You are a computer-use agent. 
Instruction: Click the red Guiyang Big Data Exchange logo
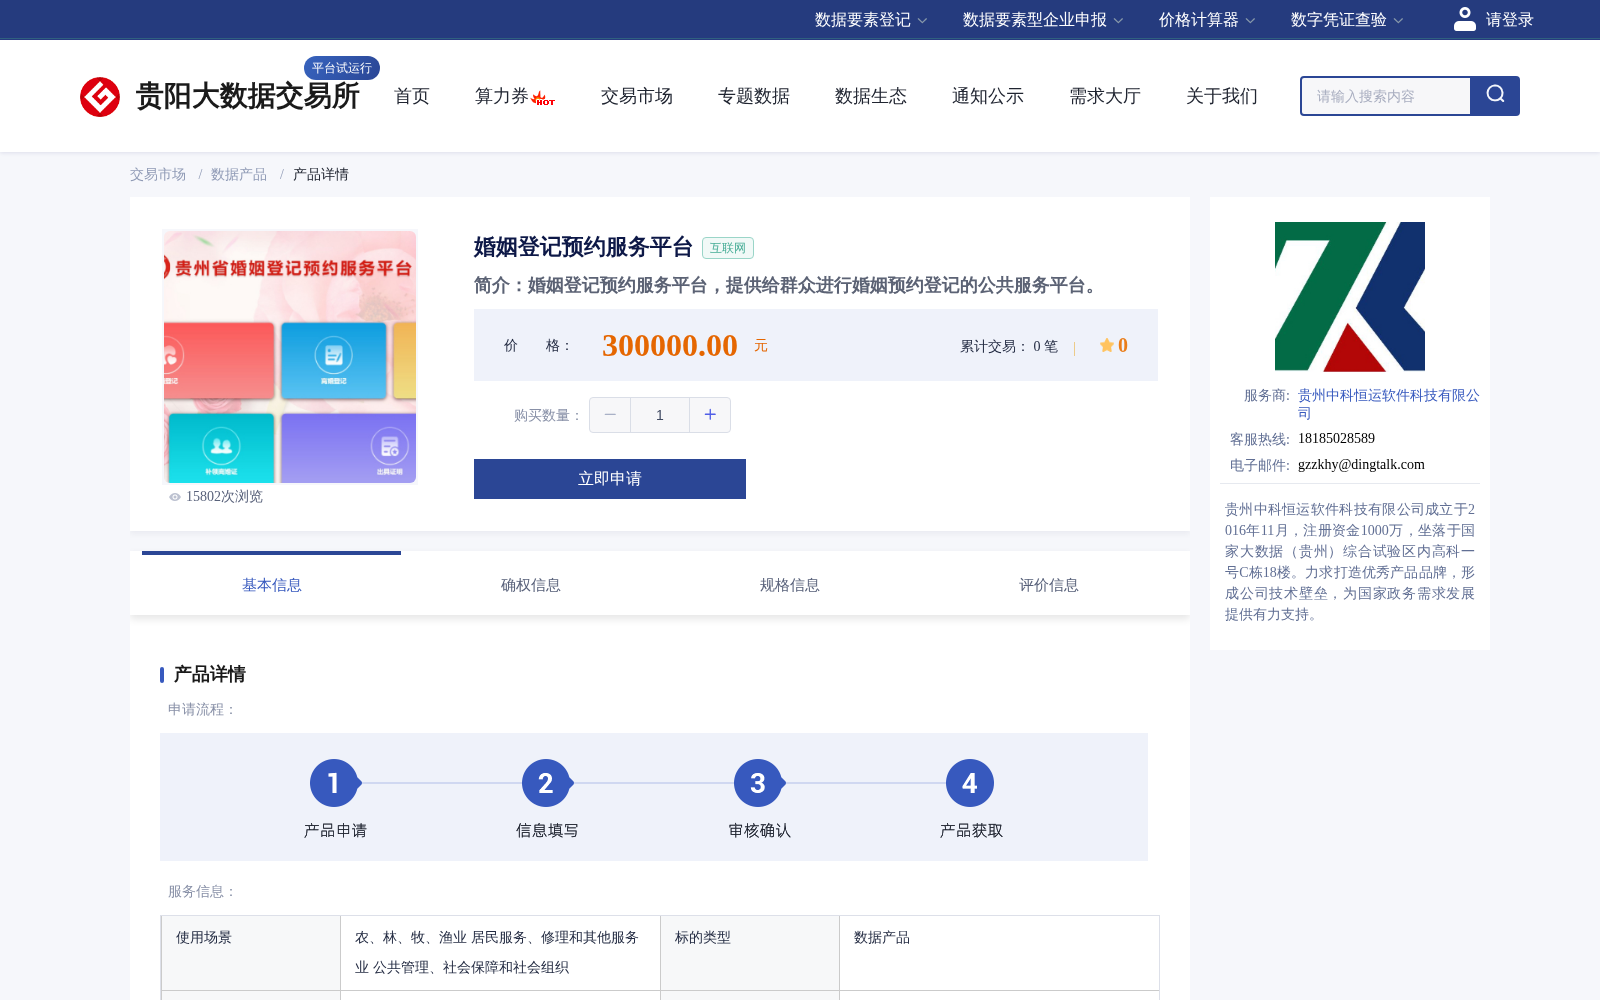pos(100,97)
